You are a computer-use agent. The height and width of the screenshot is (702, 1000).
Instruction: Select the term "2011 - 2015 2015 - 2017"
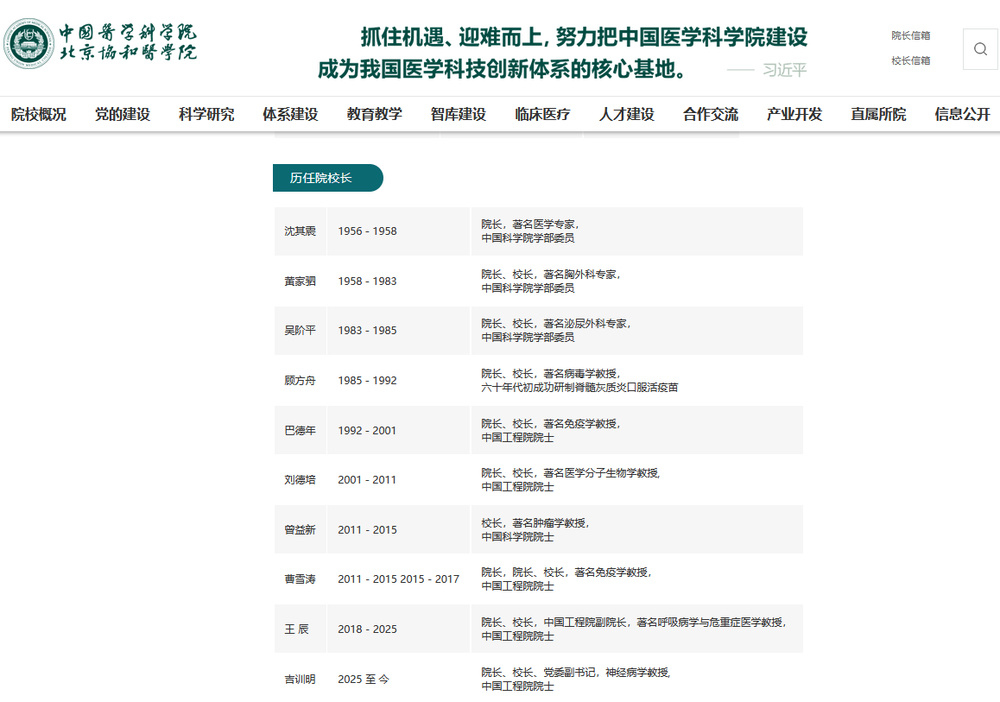399,579
